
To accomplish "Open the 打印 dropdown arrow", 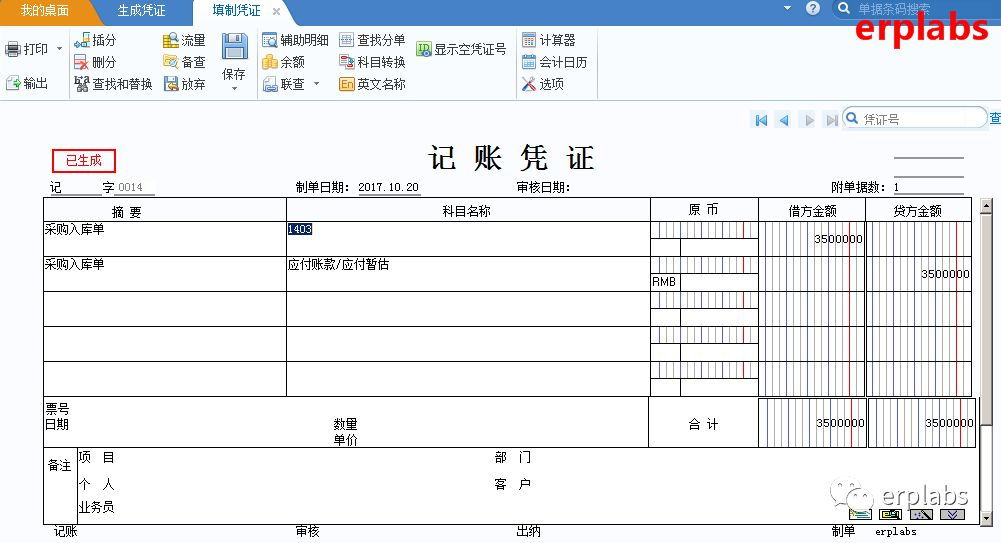I will pos(59,49).
